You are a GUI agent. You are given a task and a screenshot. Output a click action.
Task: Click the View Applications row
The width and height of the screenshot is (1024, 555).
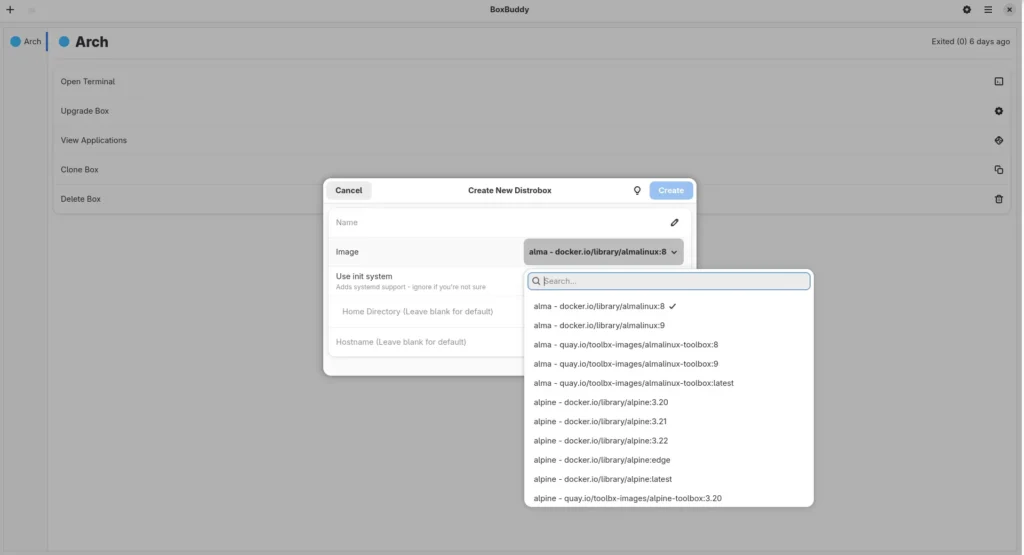pos(532,140)
